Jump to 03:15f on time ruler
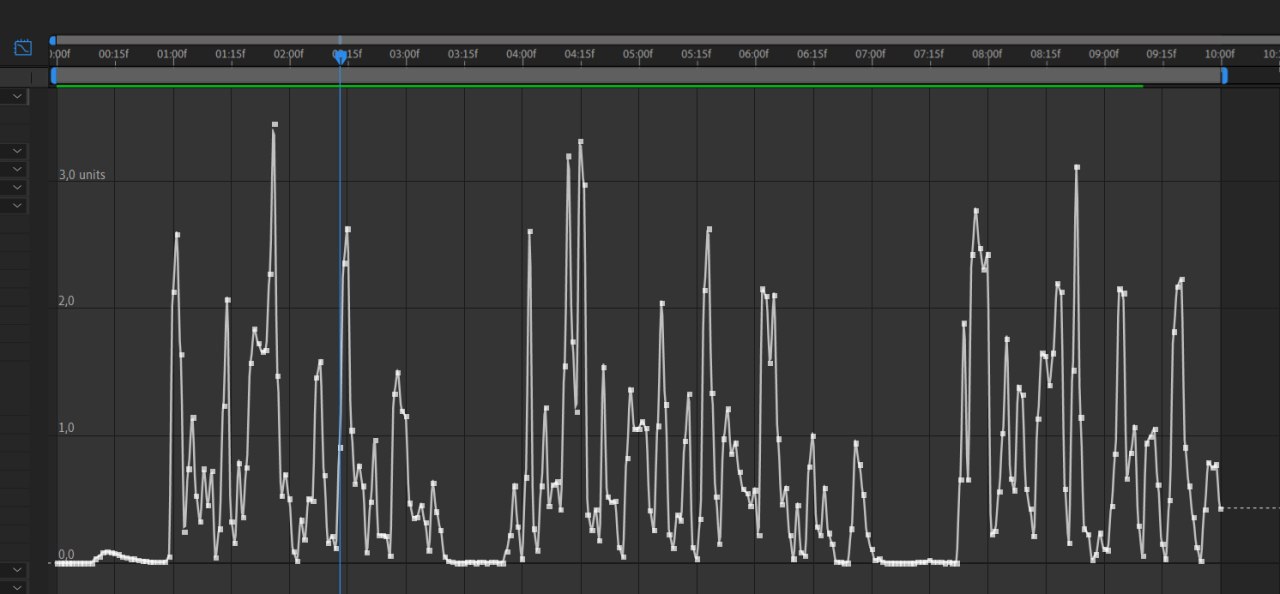This screenshot has width=1280, height=594. point(463,54)
